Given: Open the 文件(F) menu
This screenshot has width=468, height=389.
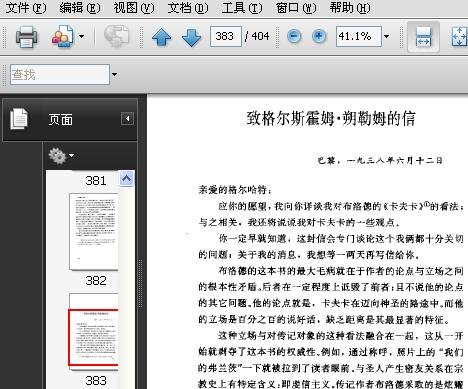Looking at the screenshot, I should click(x=26, y=7).
